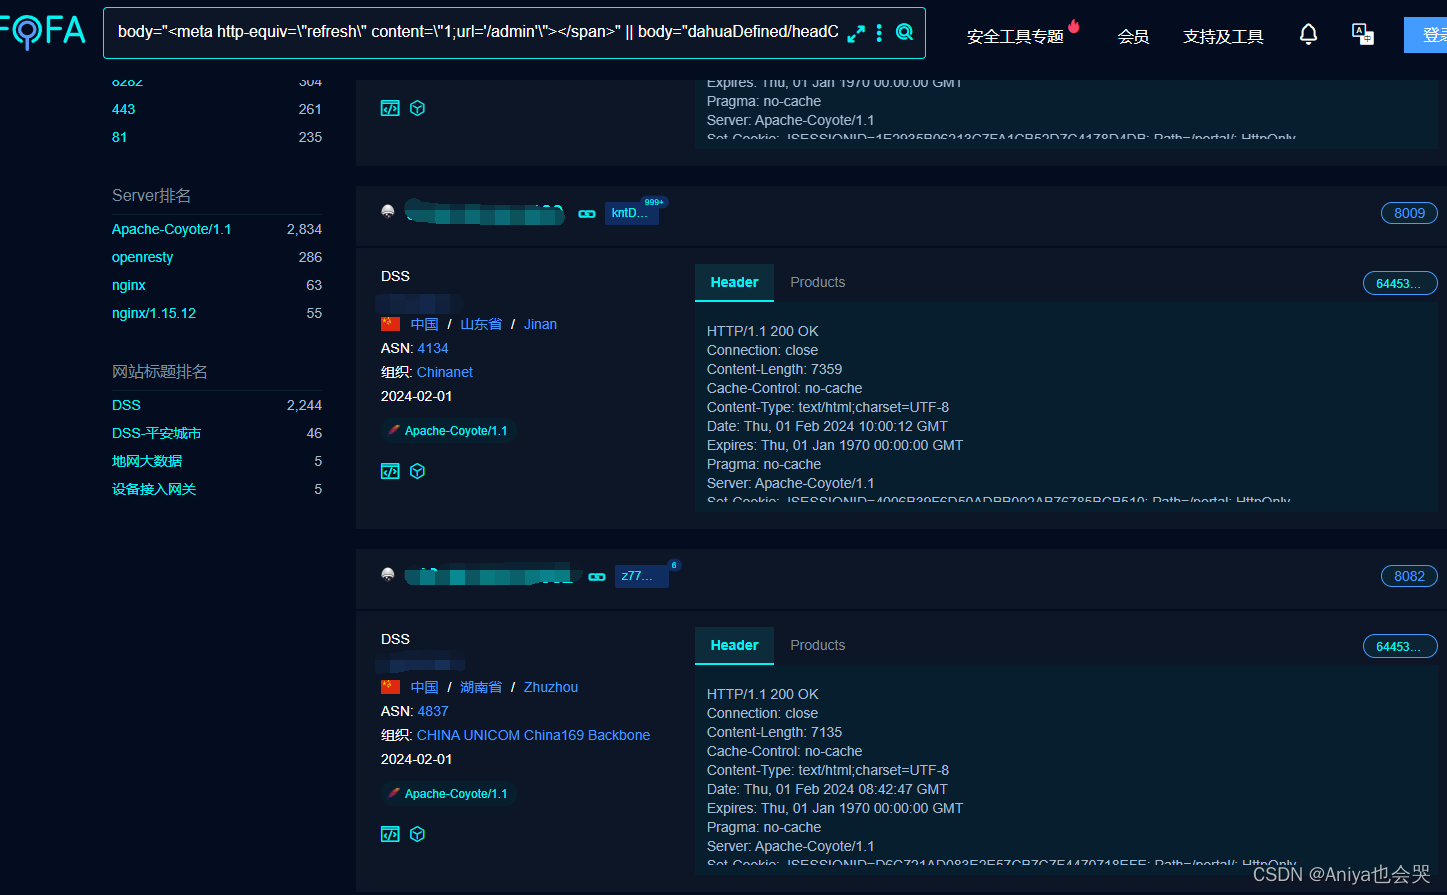Click the Jinan city link
Viewport: 1447px width, 895px height.
pyautogui.click(x=540, y=324)
